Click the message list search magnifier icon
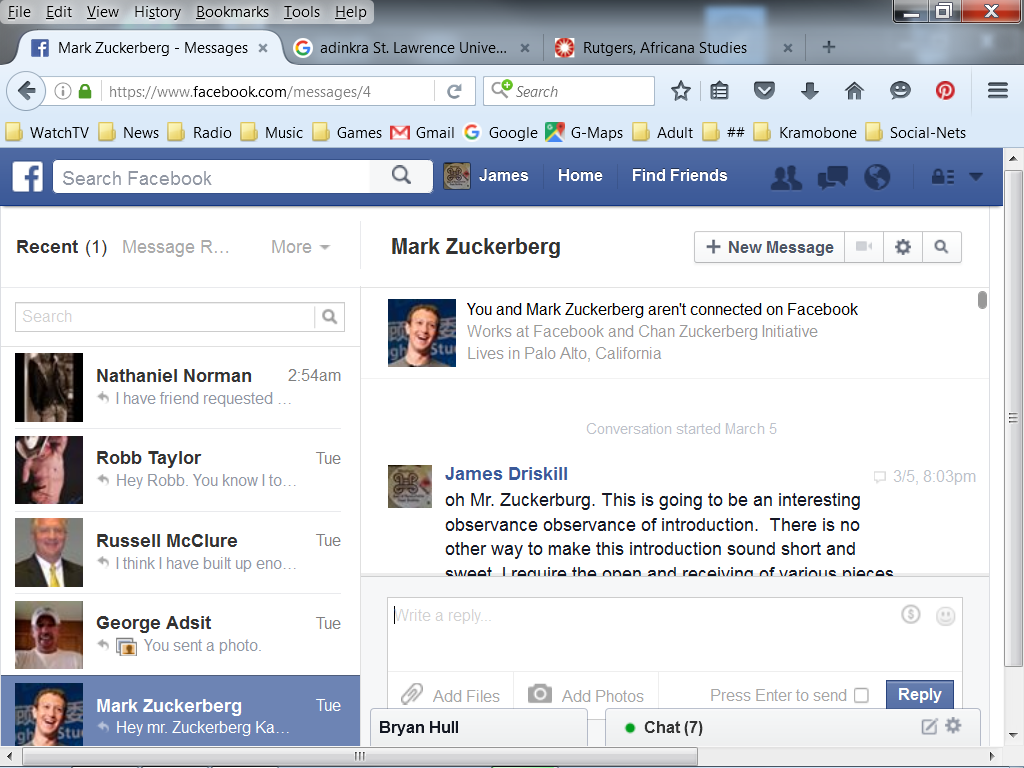 (329, 317)
